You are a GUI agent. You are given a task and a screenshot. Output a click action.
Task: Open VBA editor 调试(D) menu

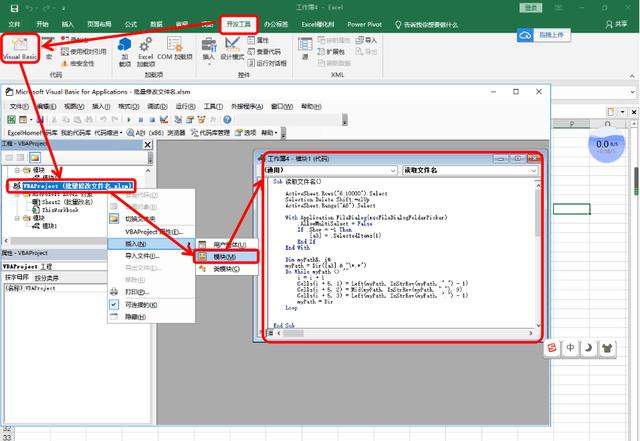[x=157, y=106]
